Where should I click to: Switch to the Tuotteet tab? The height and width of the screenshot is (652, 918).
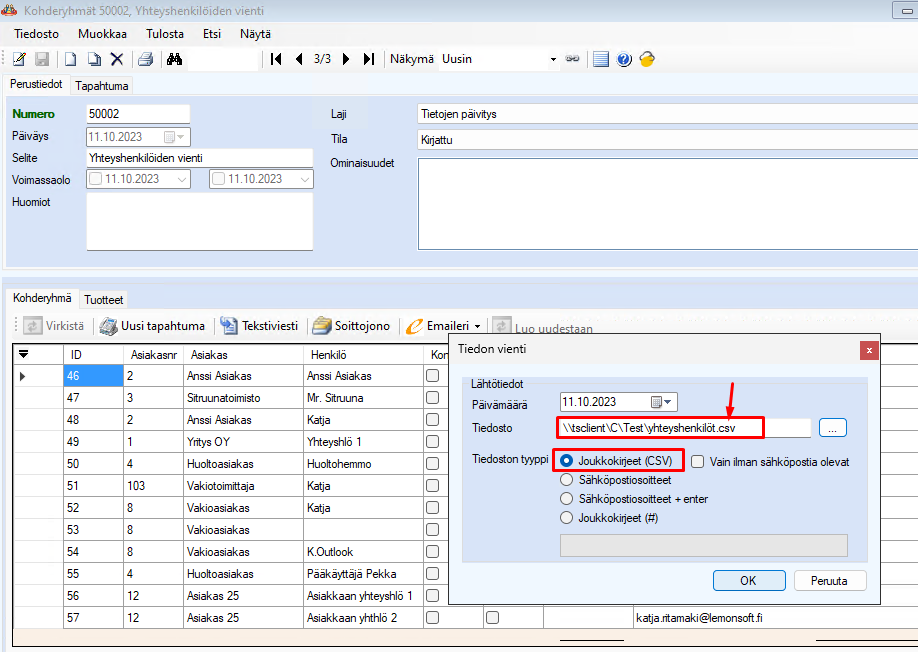pyautogui.click(x=104, y=299)
